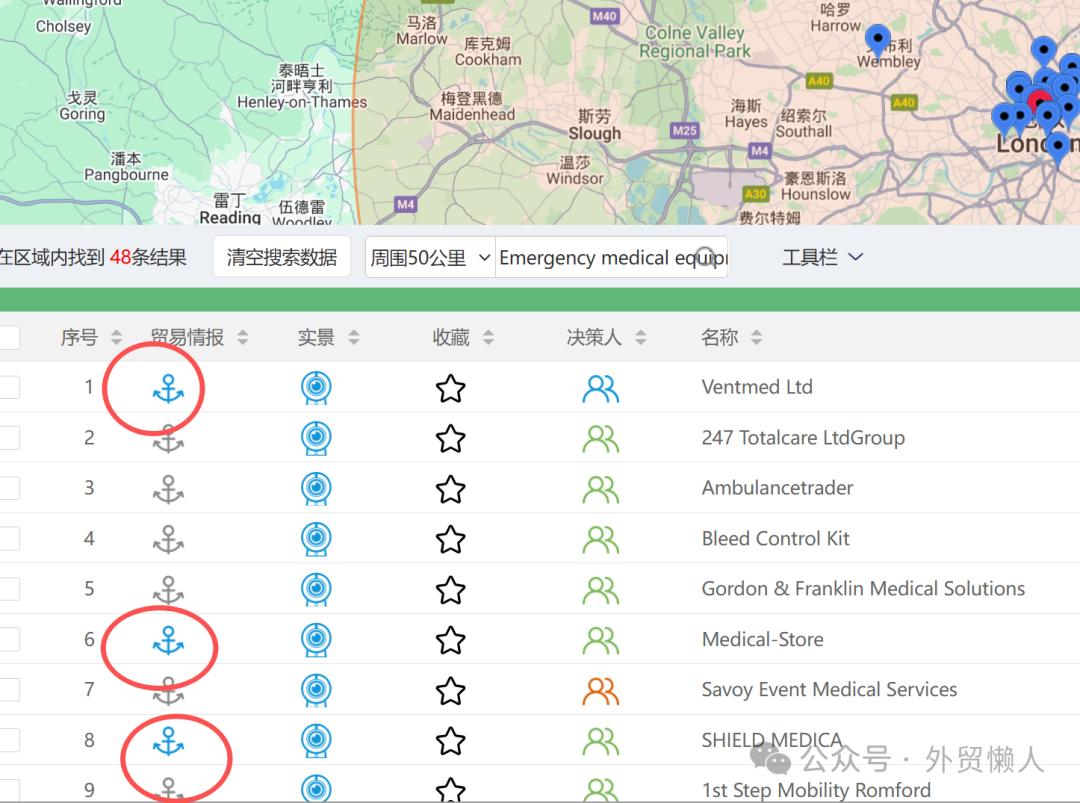Viewport: 1080px width, 803px height.
Task: Click 清空搜索数据 to clear search data
Action: 282,258
